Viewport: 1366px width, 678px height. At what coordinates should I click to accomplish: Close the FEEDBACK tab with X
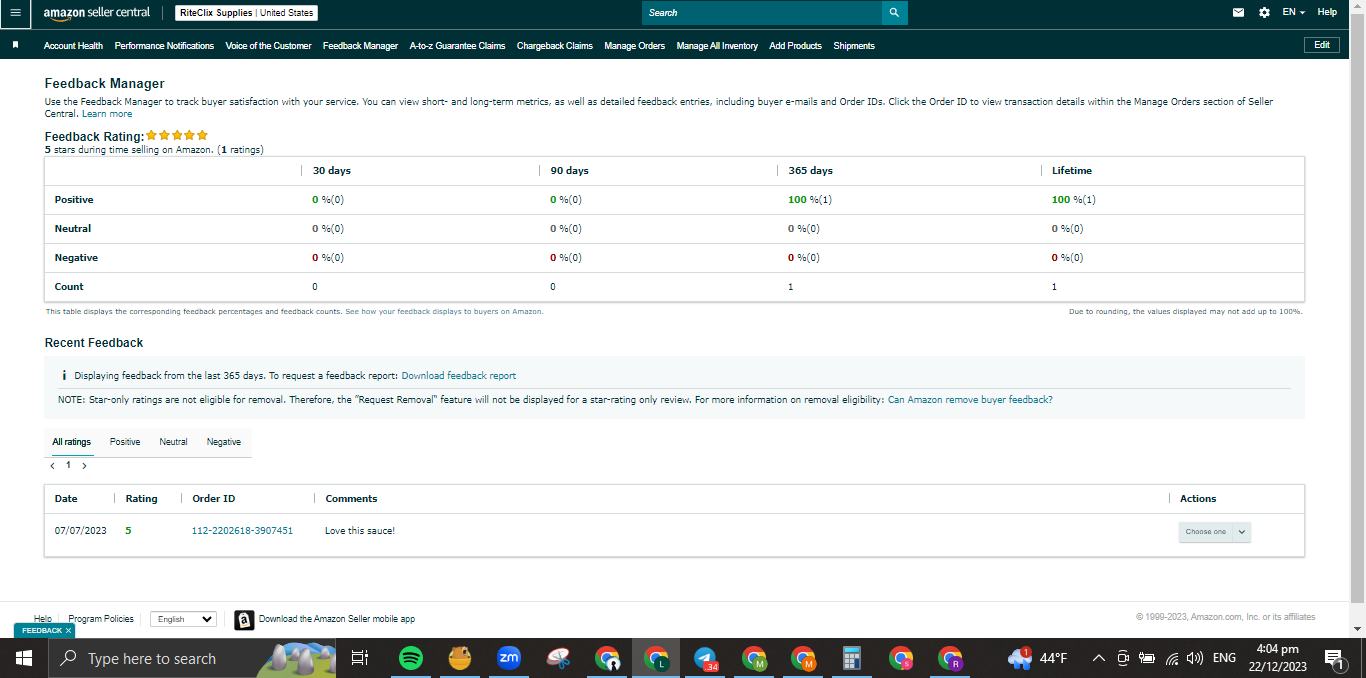tap(68, 631)
